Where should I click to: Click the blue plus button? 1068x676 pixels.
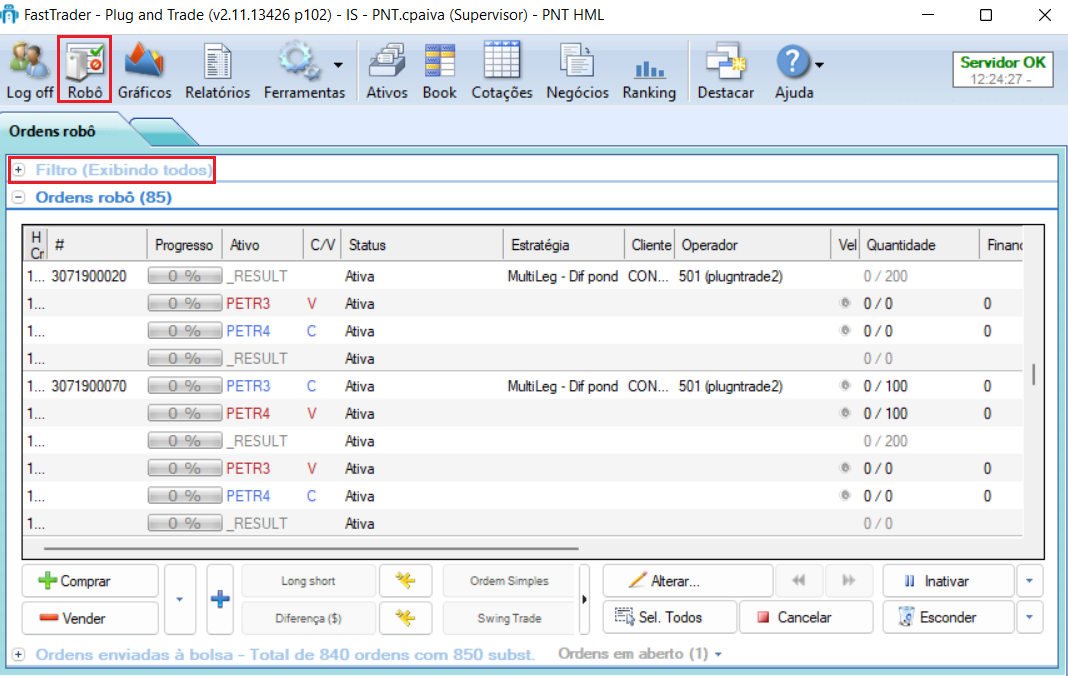pyautogui.click(x=219, y=600)
